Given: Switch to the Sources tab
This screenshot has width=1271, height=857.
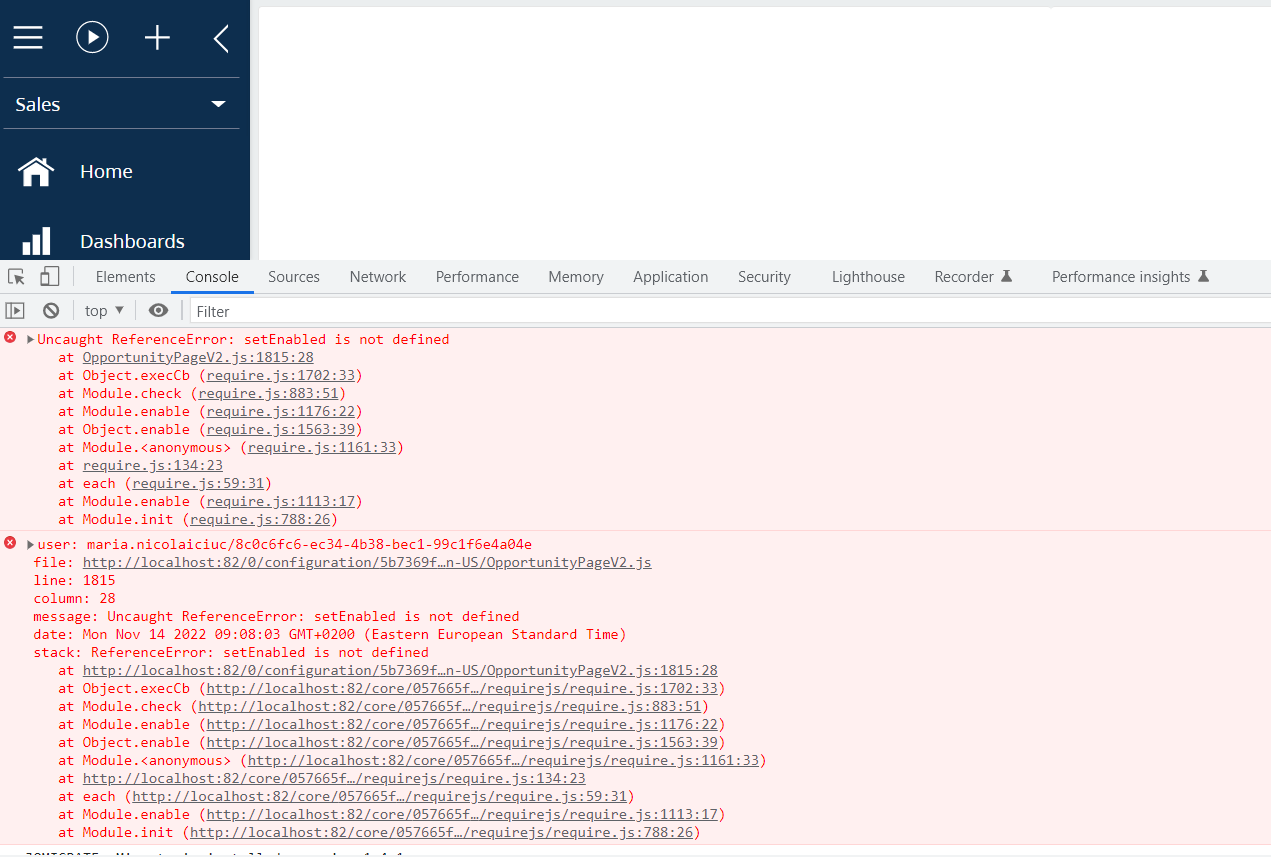Looking at the screenshot, I should coord(293,277).
